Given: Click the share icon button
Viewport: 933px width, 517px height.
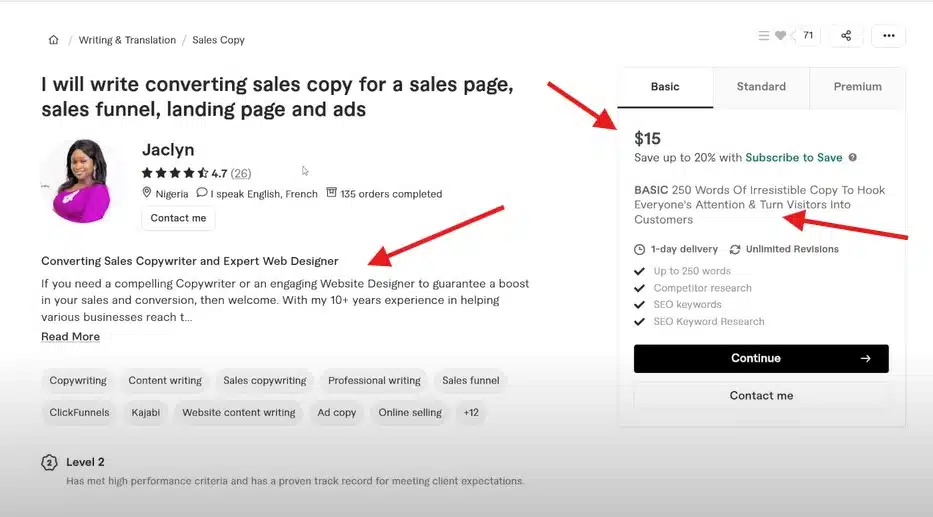Looking at the screenshot, I should 846,36.
